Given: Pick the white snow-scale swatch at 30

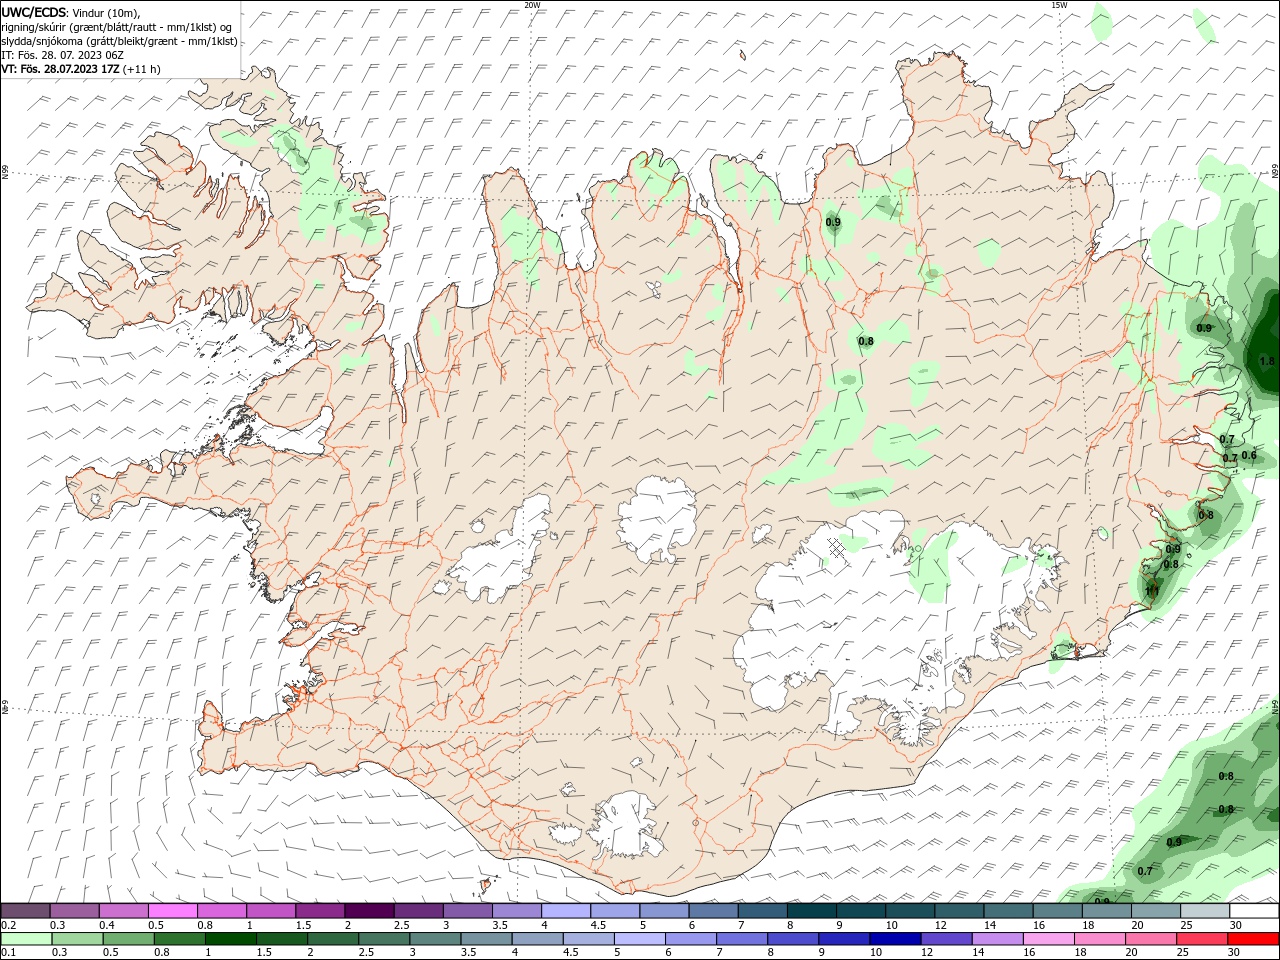Looking at the screenshot, I should [1255, 911].
